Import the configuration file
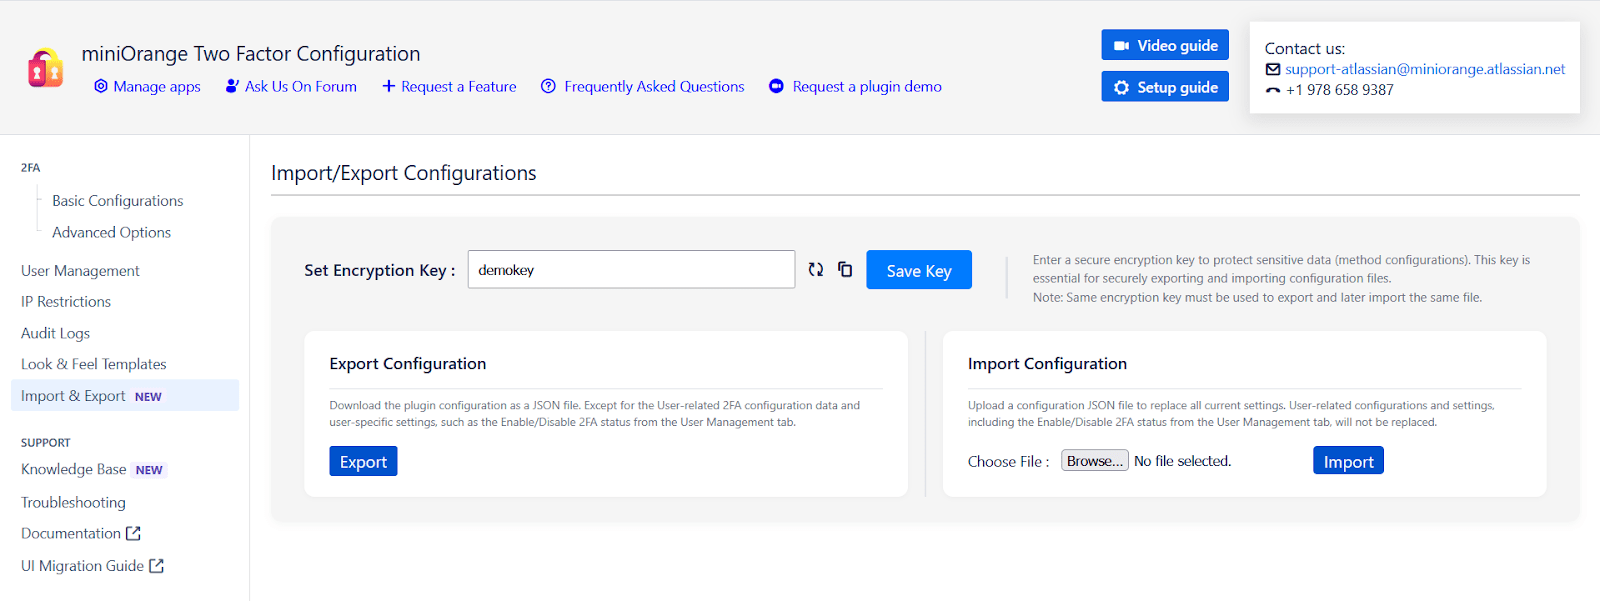 (1348, 461)
